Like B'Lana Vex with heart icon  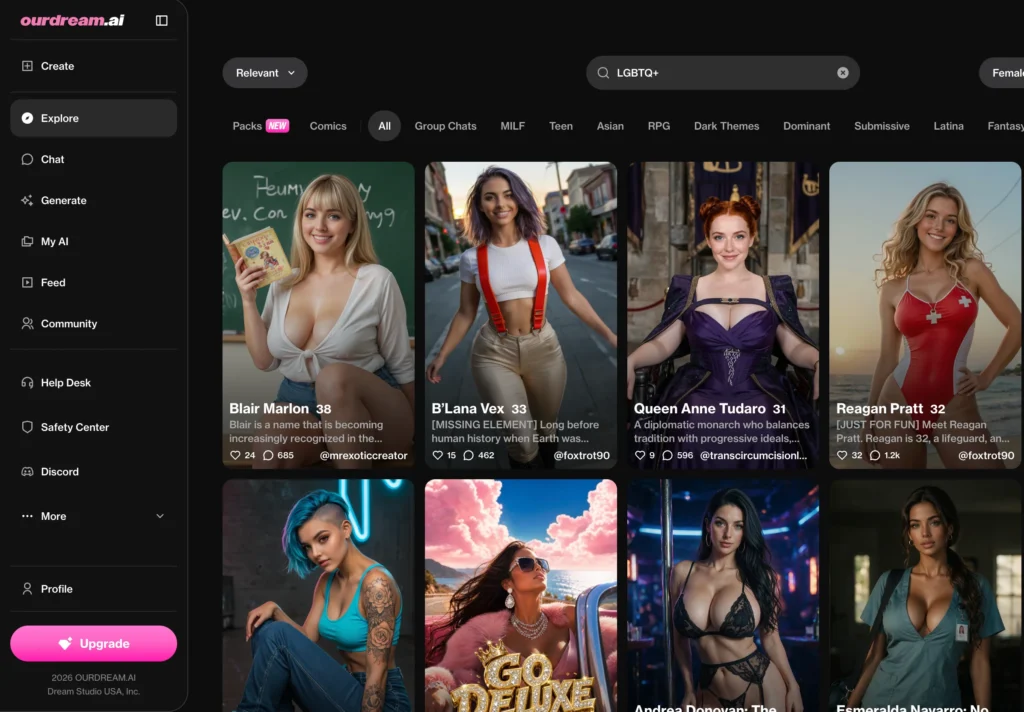pos(438,455)
